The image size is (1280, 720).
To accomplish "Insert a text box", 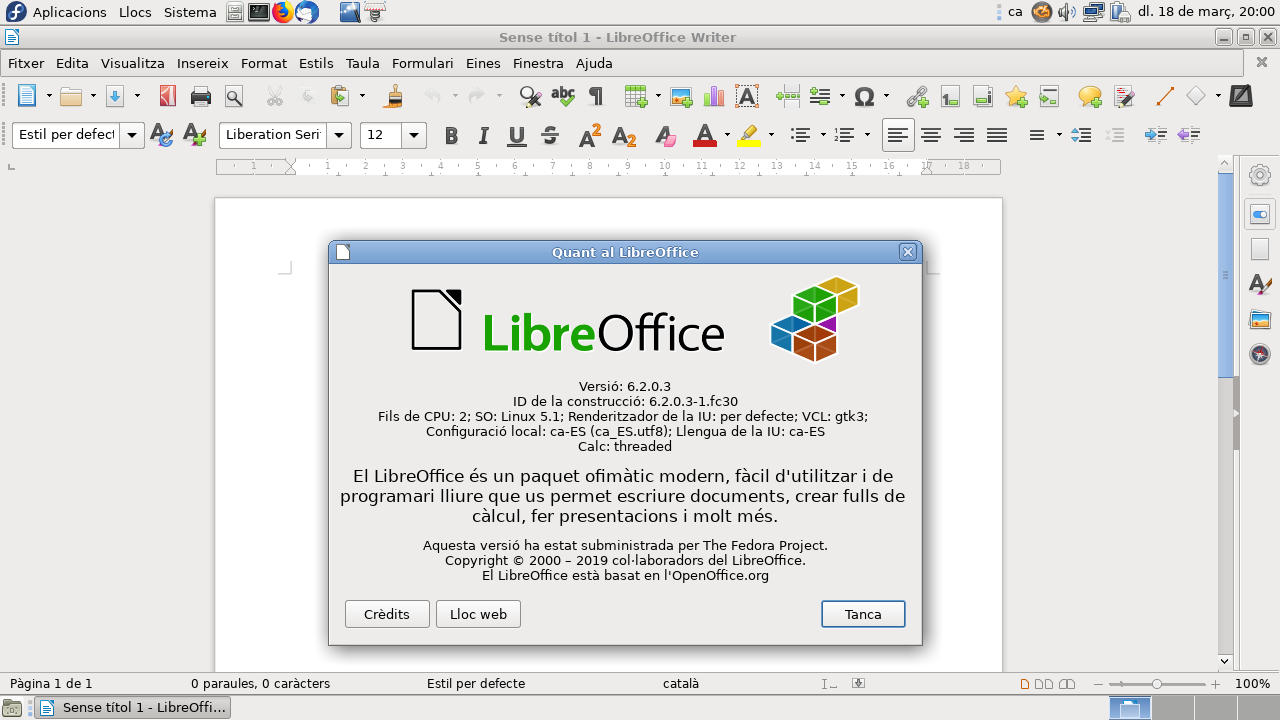I will [x=746, y=97].
